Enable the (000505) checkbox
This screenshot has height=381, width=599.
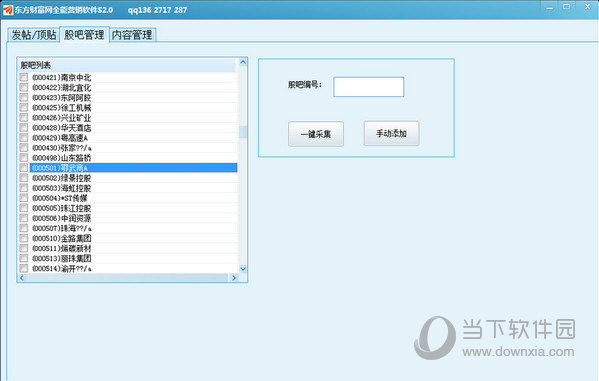pos(24,208)
